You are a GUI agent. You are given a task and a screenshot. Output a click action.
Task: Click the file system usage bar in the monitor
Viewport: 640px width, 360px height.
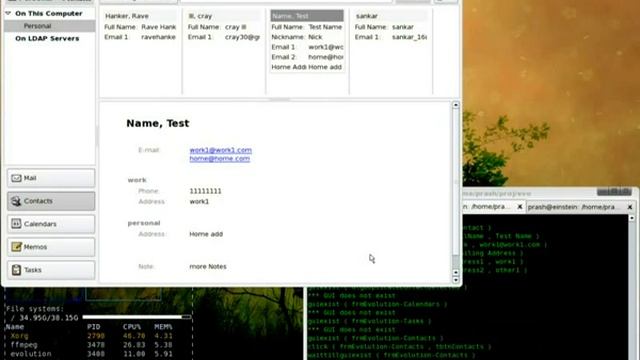(x=137, y=317)
